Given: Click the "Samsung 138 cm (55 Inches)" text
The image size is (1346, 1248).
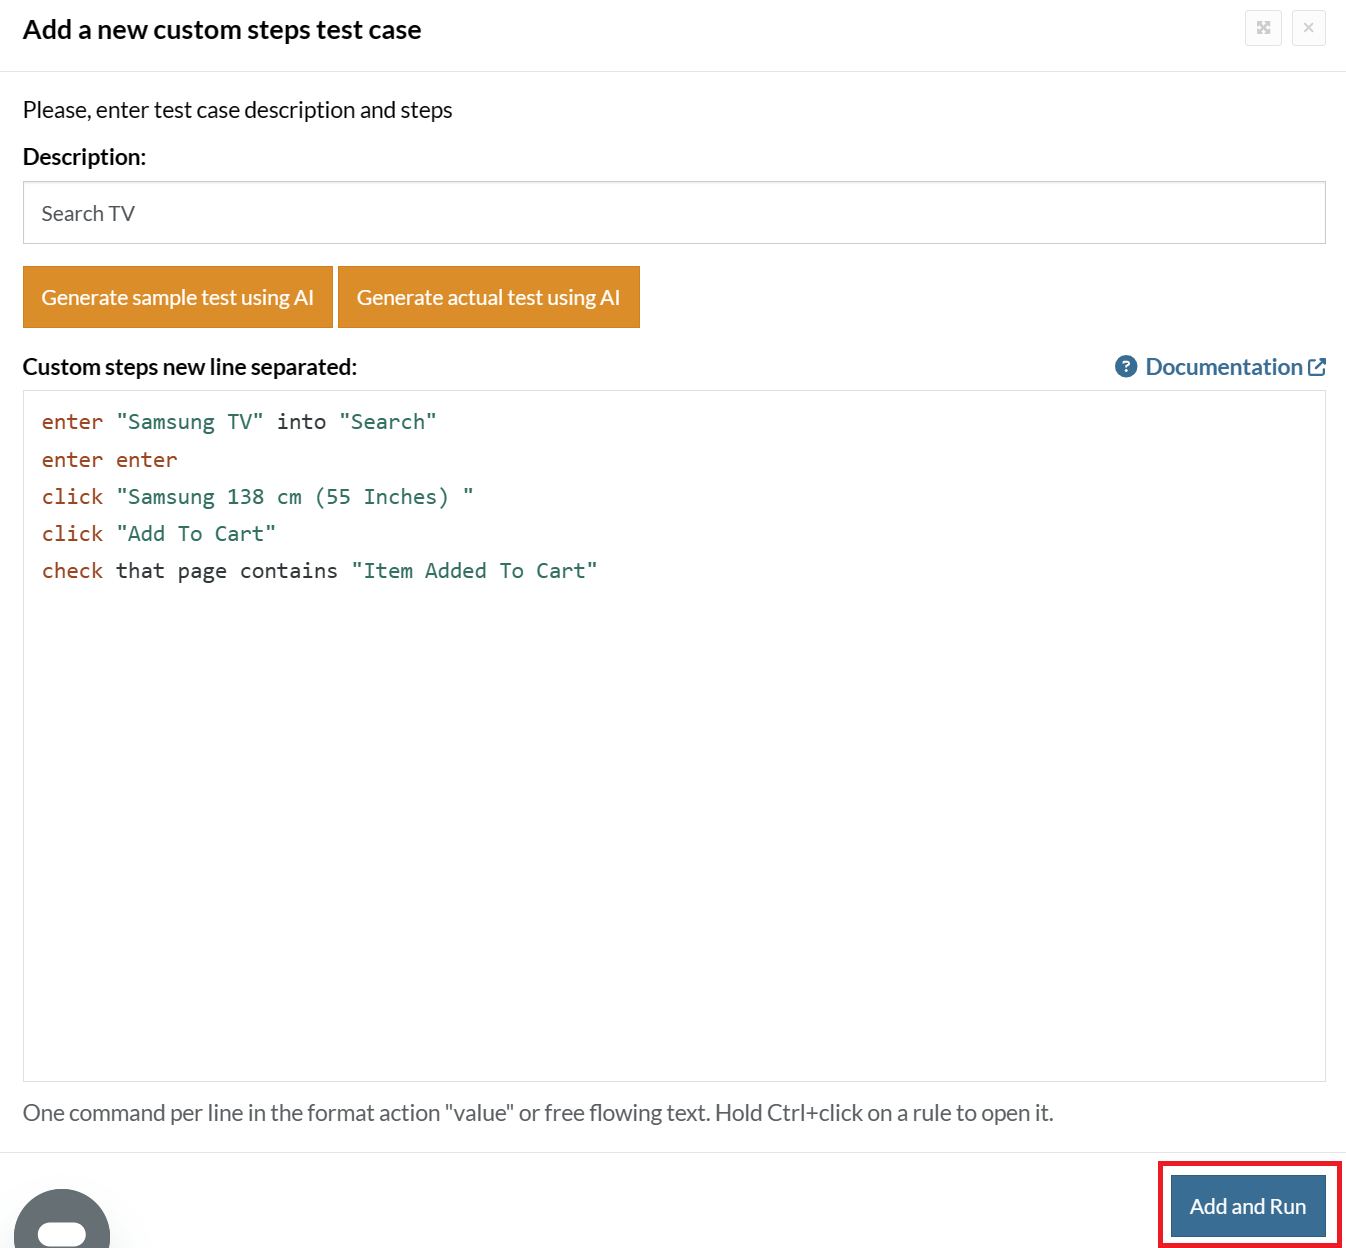Looking at the screenshot, I should (x=289, y=497).
